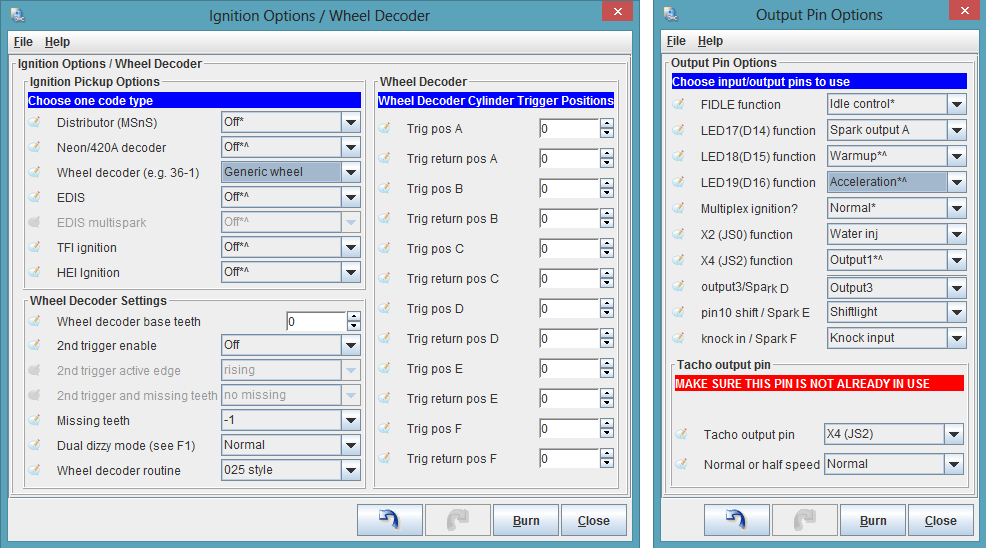Screen dimensions: 986x548
Task: Open the 2nd trigger enable dropdown
Action: coord(291,345)
